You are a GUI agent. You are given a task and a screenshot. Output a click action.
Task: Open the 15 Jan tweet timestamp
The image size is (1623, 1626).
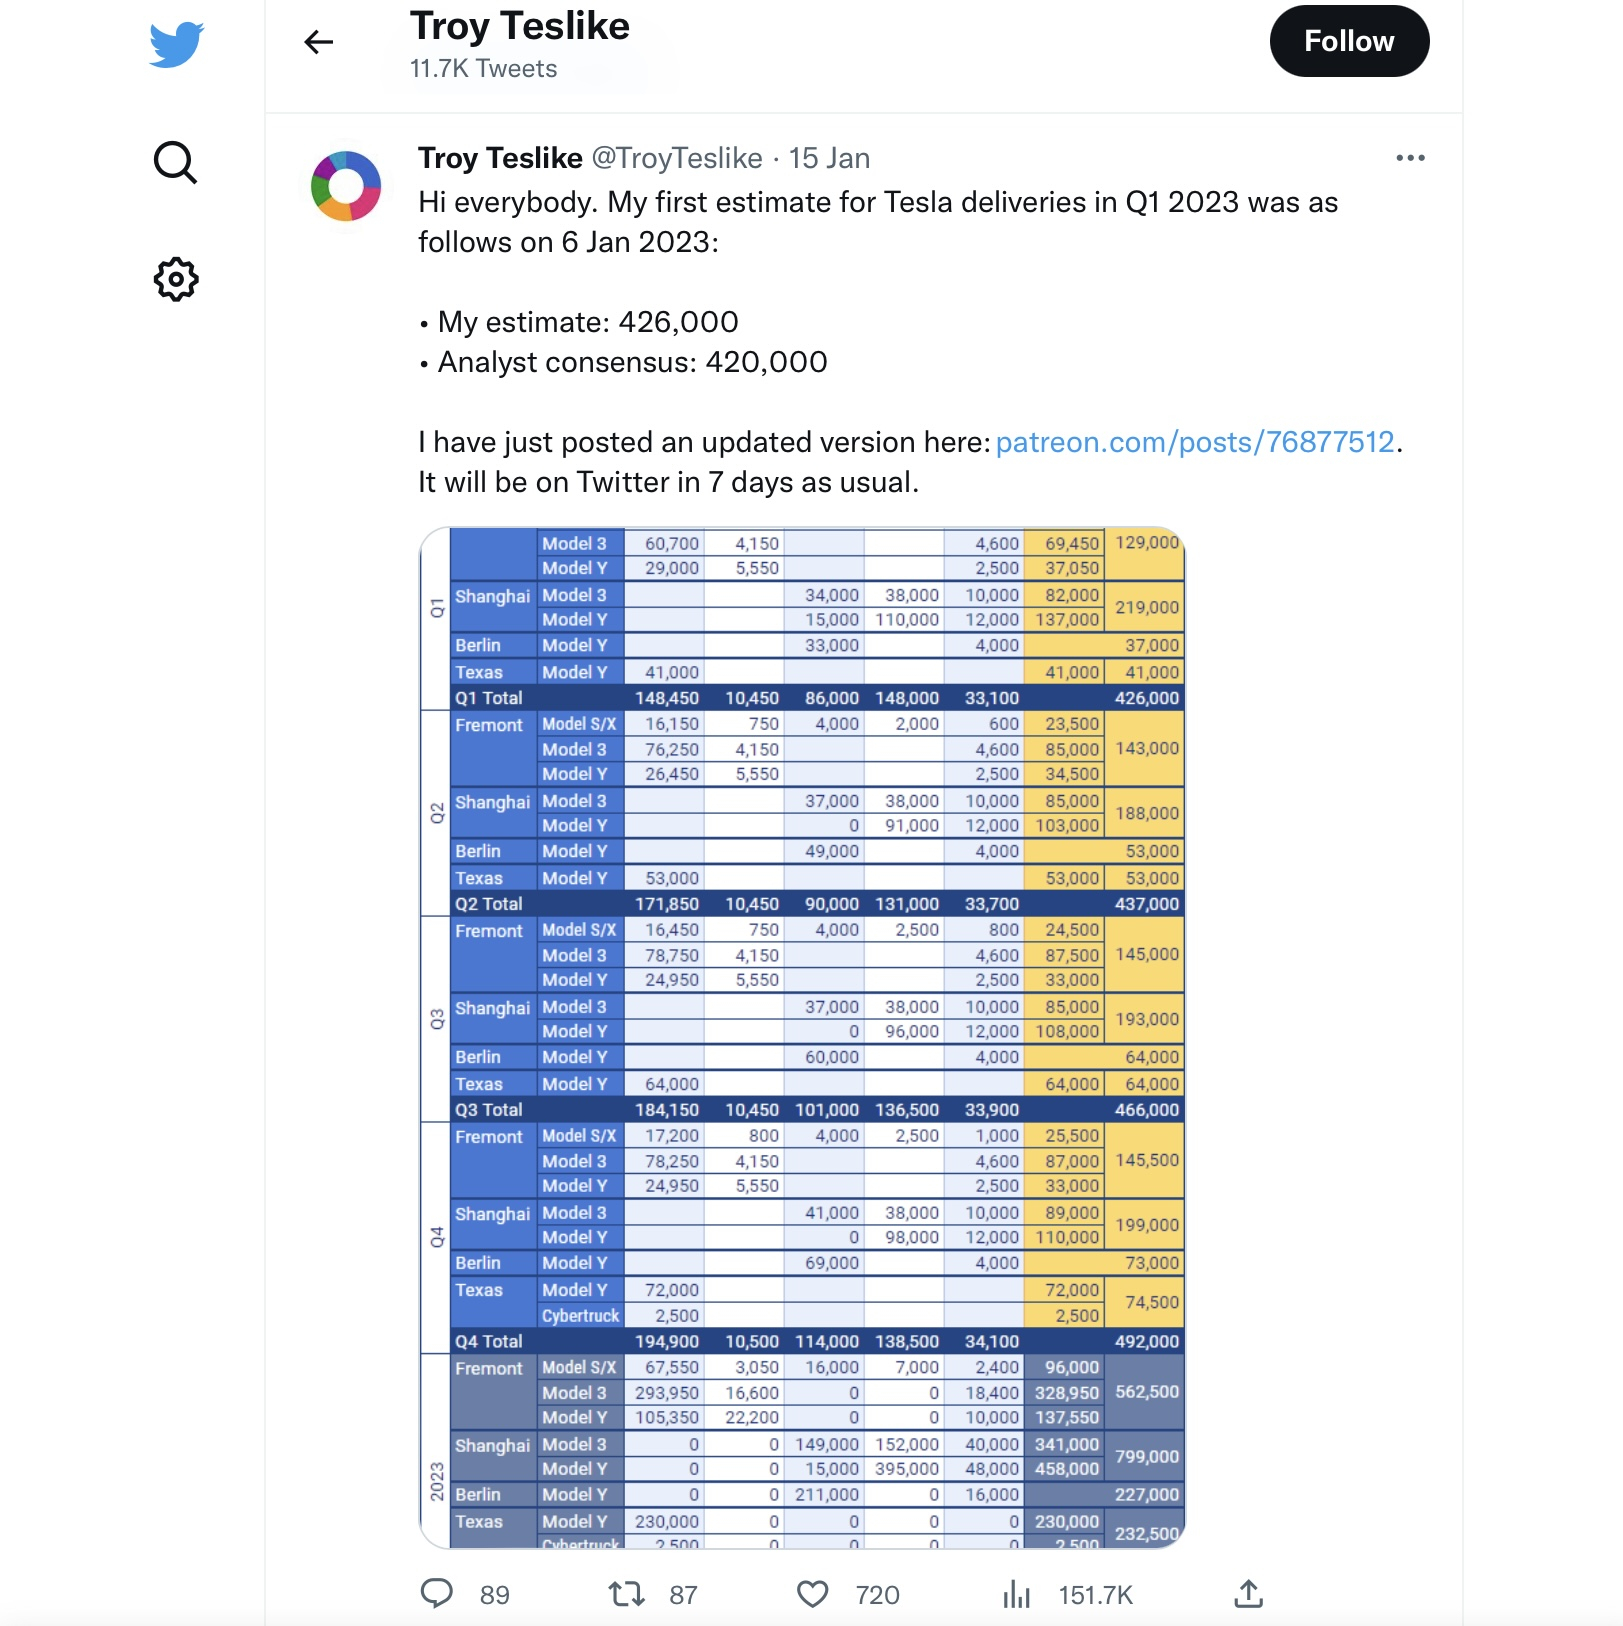coord(829,158)
